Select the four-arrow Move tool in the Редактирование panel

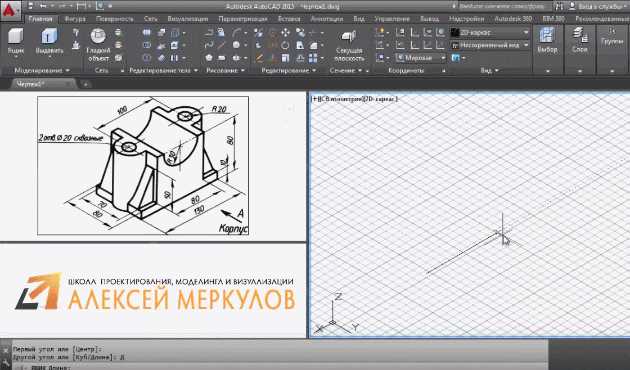click(x=285, y=33)
